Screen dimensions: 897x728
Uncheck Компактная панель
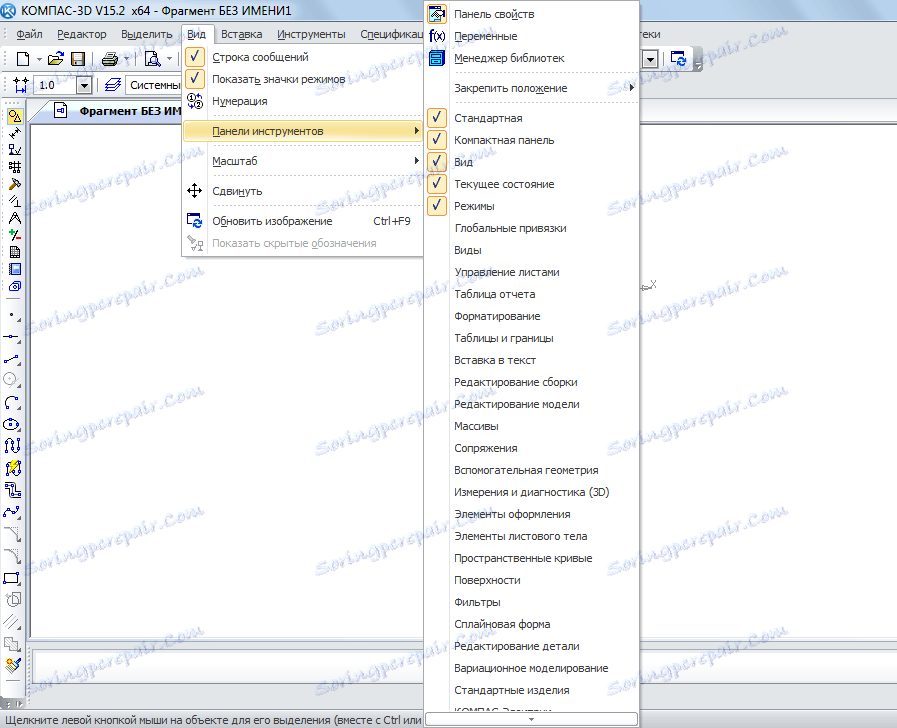[531, 140]
